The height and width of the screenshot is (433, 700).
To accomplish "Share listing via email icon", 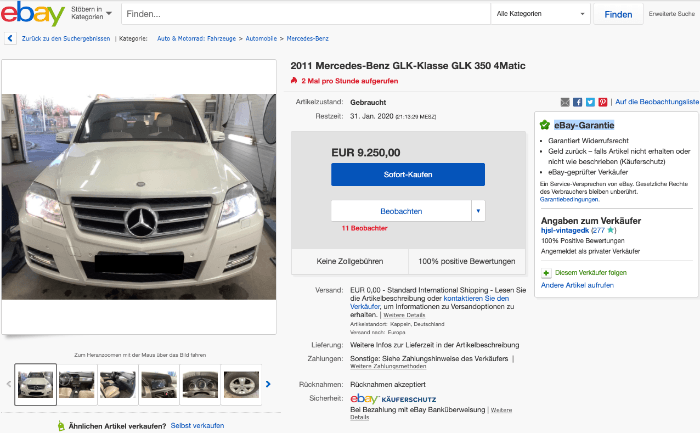I will click(x=565, y=102).
